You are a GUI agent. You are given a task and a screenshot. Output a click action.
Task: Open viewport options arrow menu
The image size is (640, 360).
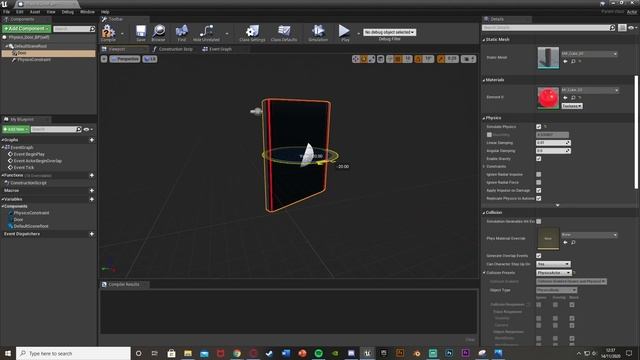104,59
